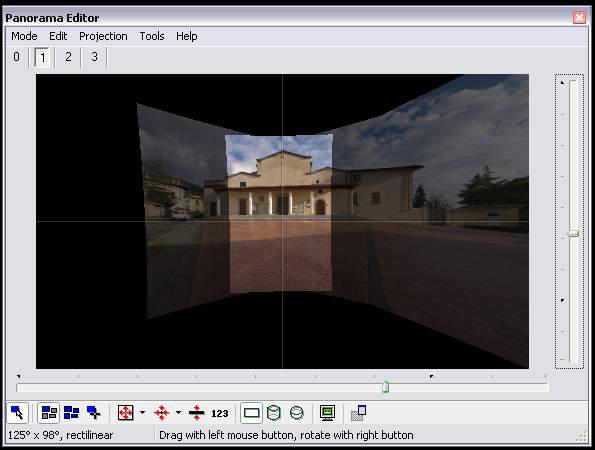Click the 123 numerical transform button
Image resolution: width=595 pixels, height=450 pixels.
point(220,413)
